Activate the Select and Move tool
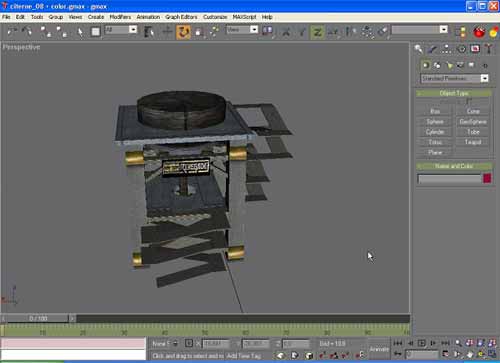Viewport: 500px width, 363px height. [x=167, y=32]
